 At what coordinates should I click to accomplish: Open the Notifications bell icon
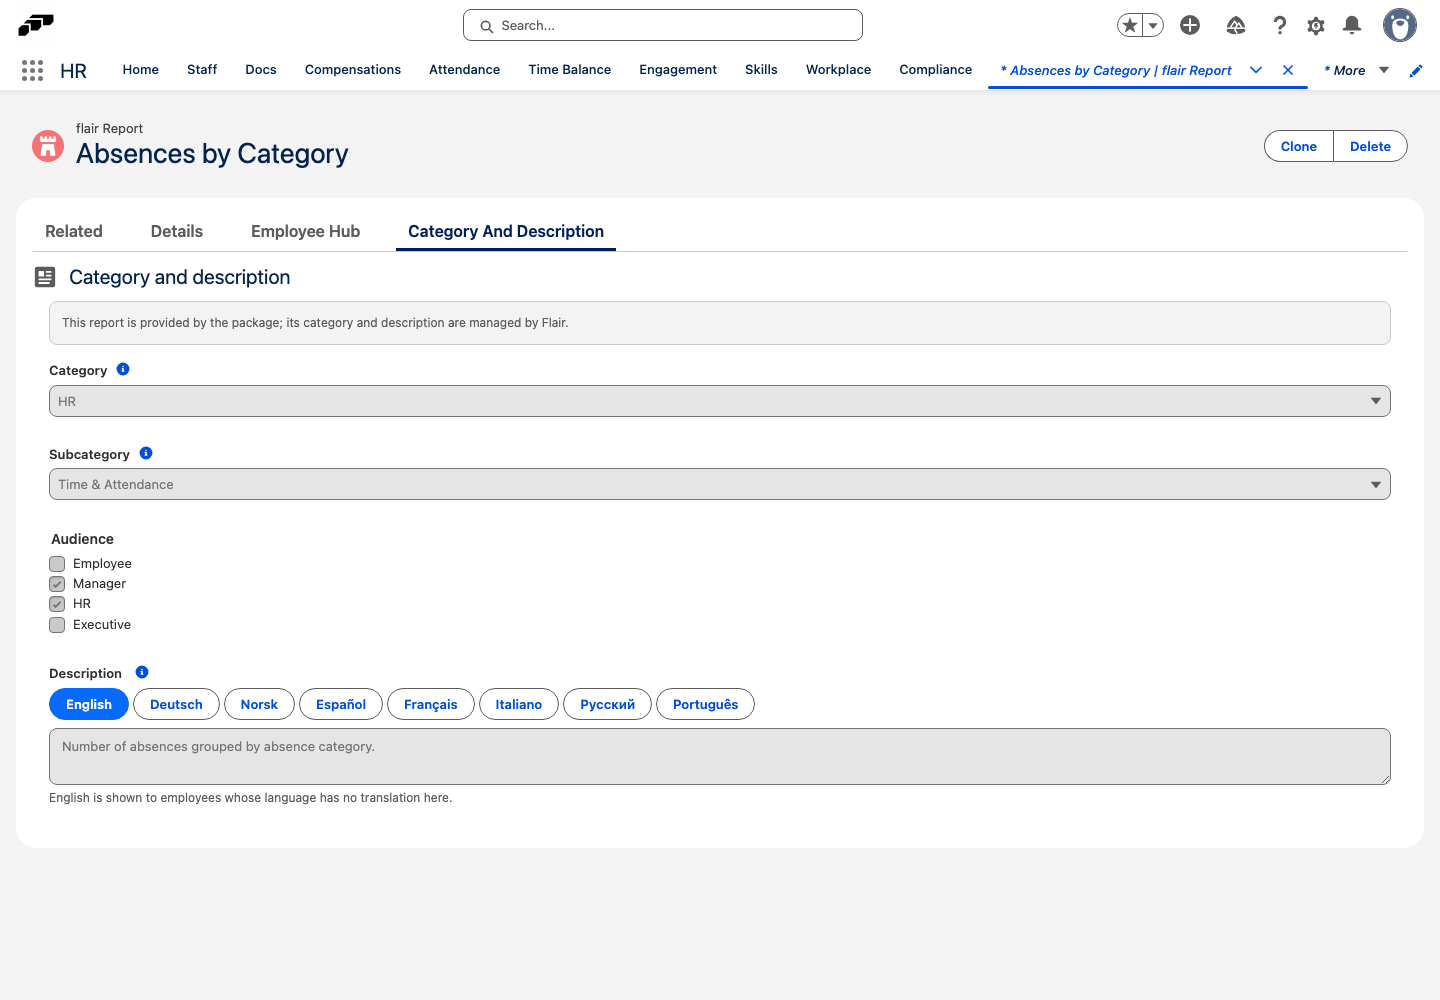[x=1352, y=25]
